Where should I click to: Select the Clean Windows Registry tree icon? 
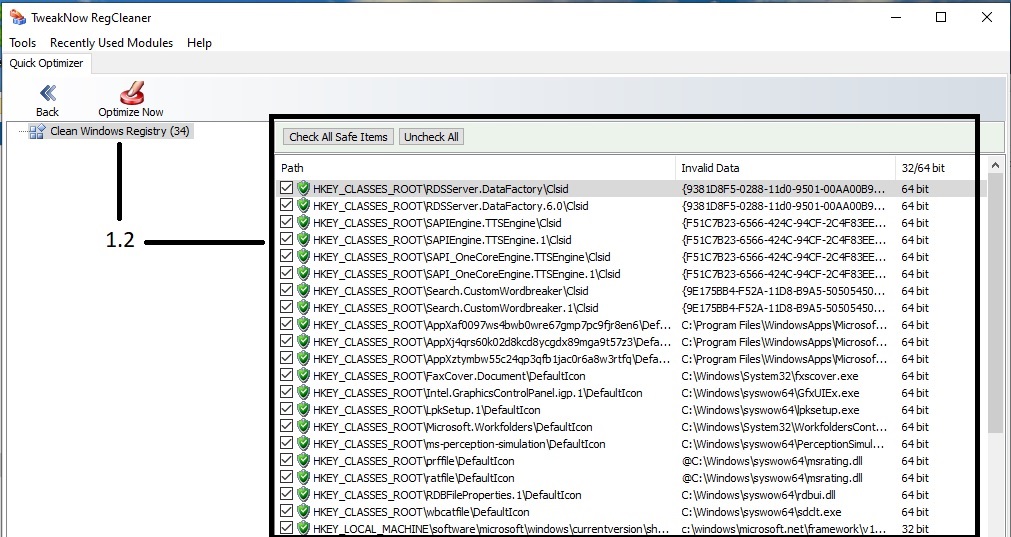(37, 132)
